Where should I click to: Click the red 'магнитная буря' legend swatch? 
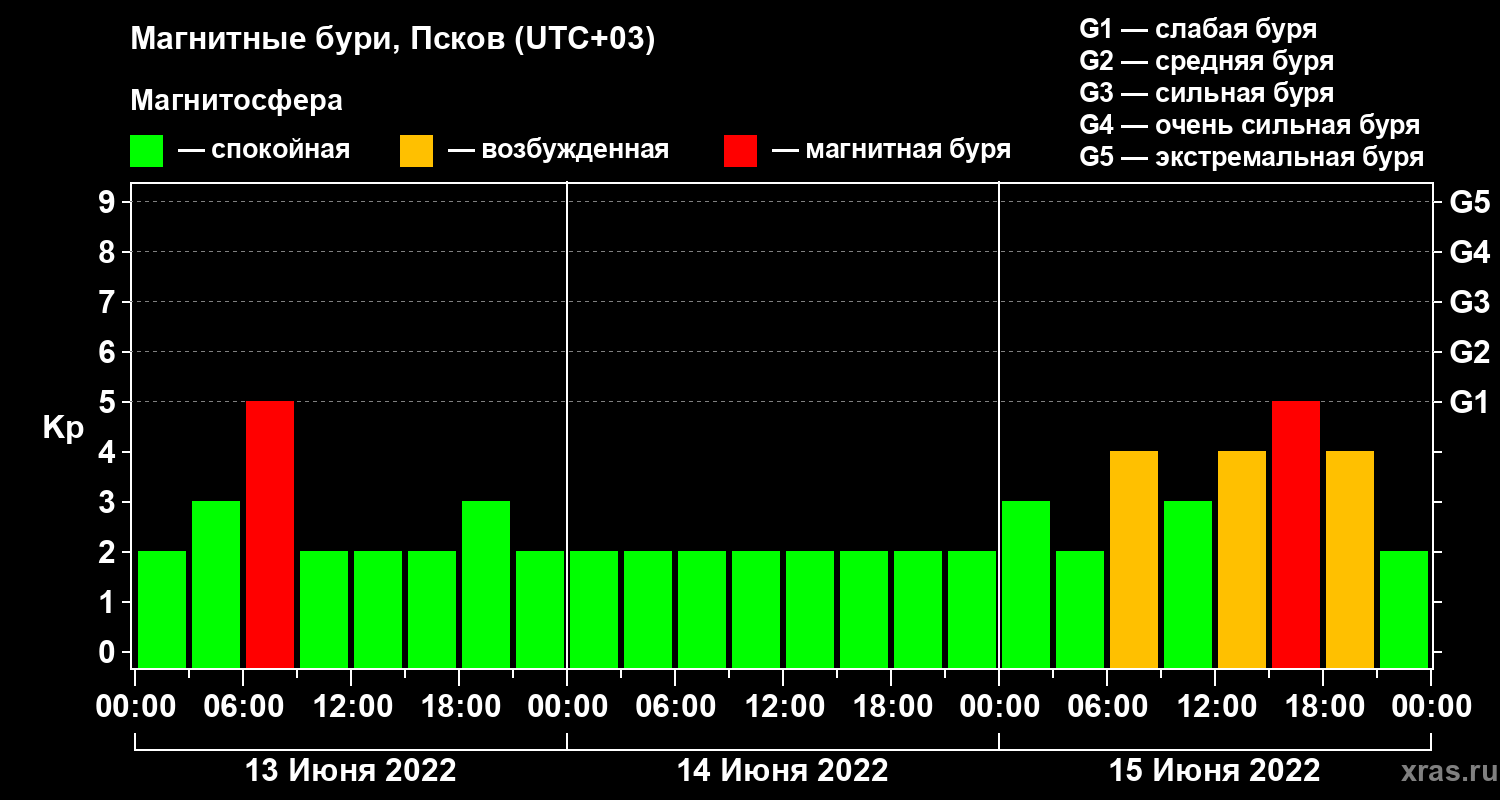[x=740, y=151]
